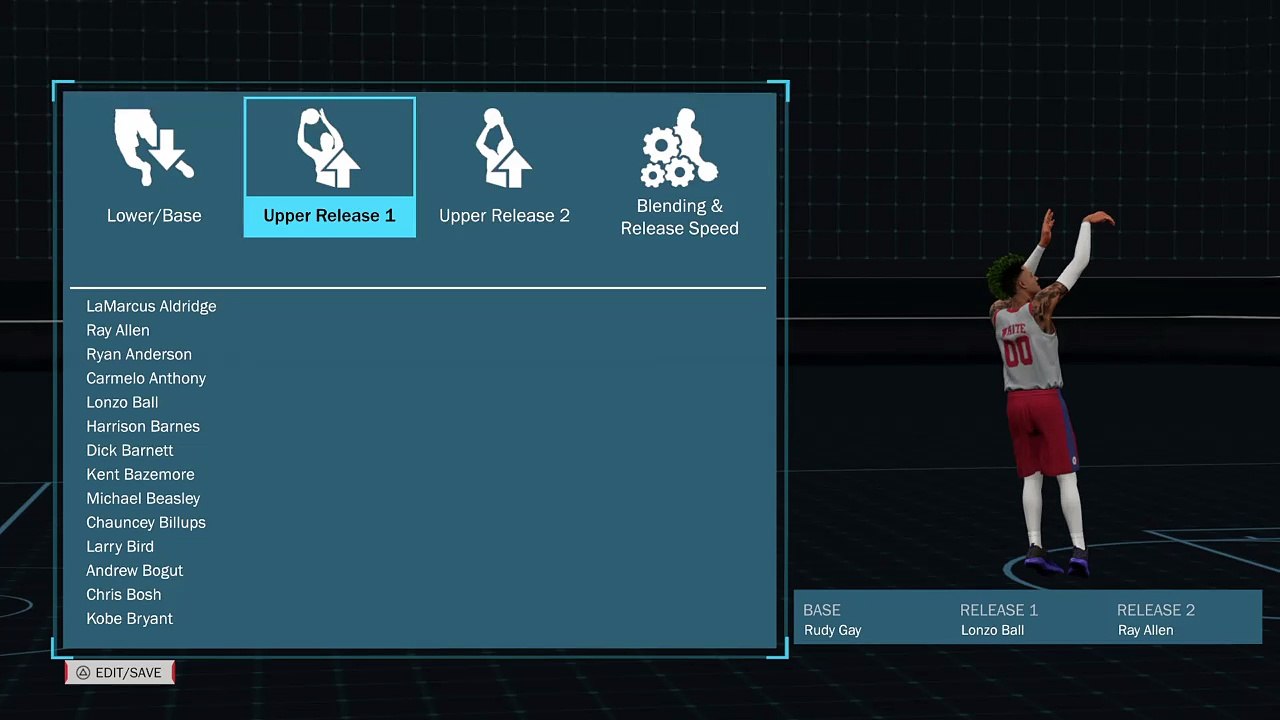
Task: Choose Carmelo Anthony from the list
Action: pos(146,379)
